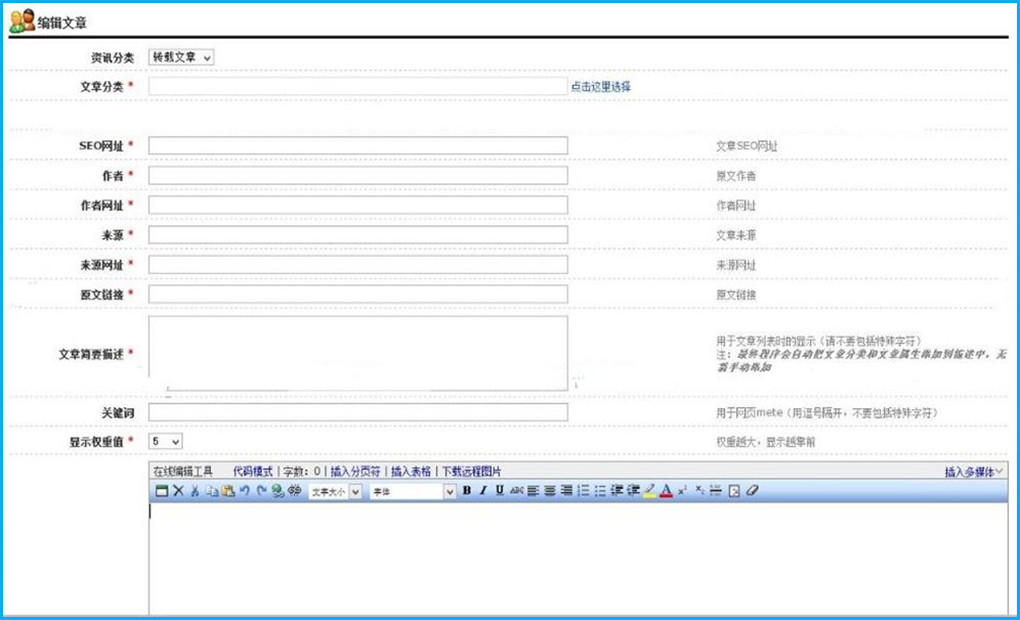This screenshot has height=620, width=1020.
Task: Click the italic formatting icon
Action: (482, 491)
